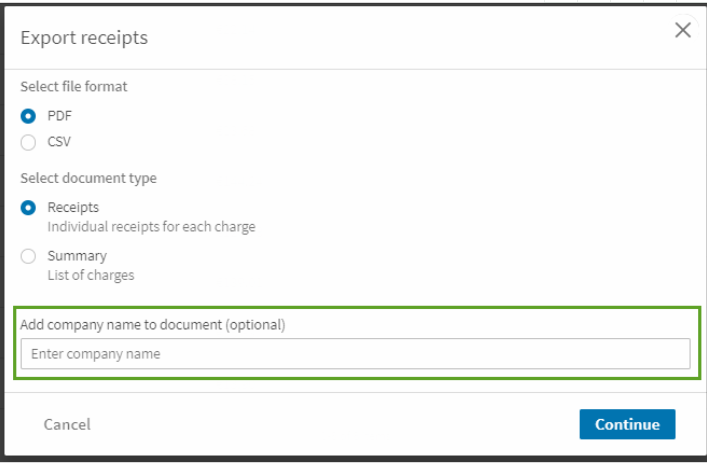Screen dimensions: 707x466
Task: Click the Export receipts dialog title
Action: coord(84,38)
